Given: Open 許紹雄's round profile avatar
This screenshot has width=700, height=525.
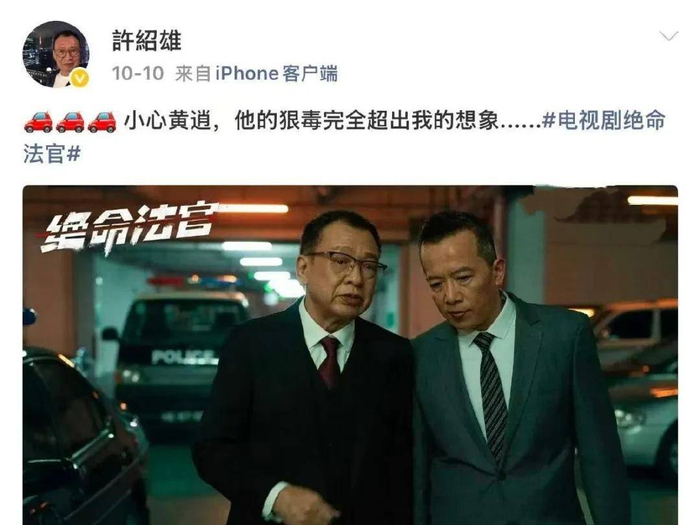Looking at the screenshot, I should tap(56, 54).
